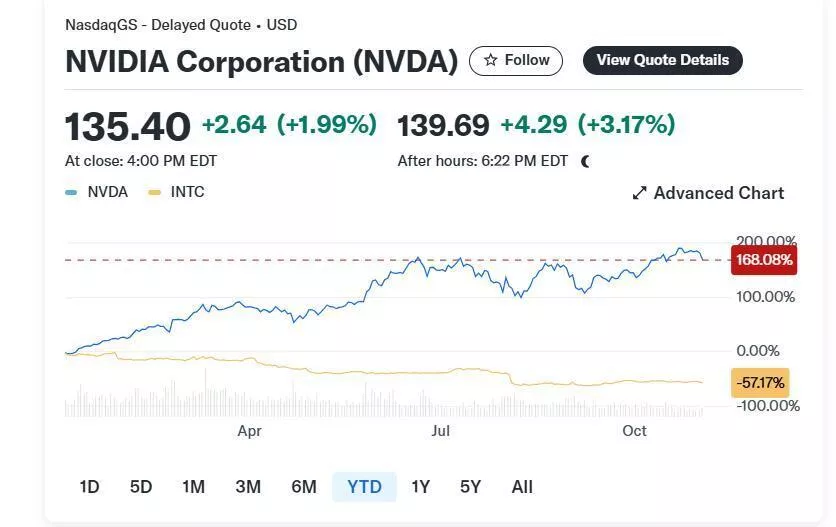Click the NVIDIA Corporation (NVDA) title

(261, 61)
